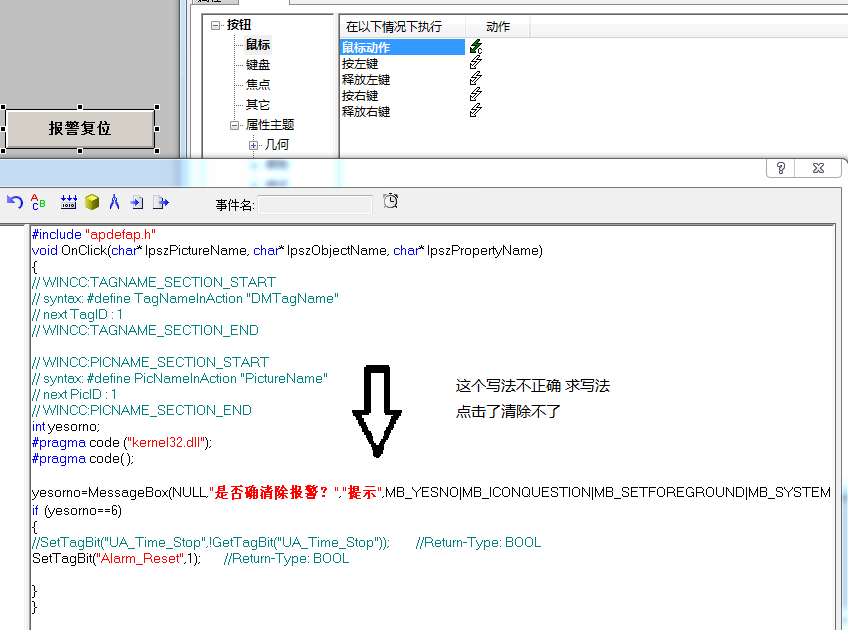Click the next TagID : 1 comment
The width and height of the screenshot is (848, 630).
click(77, 314)
